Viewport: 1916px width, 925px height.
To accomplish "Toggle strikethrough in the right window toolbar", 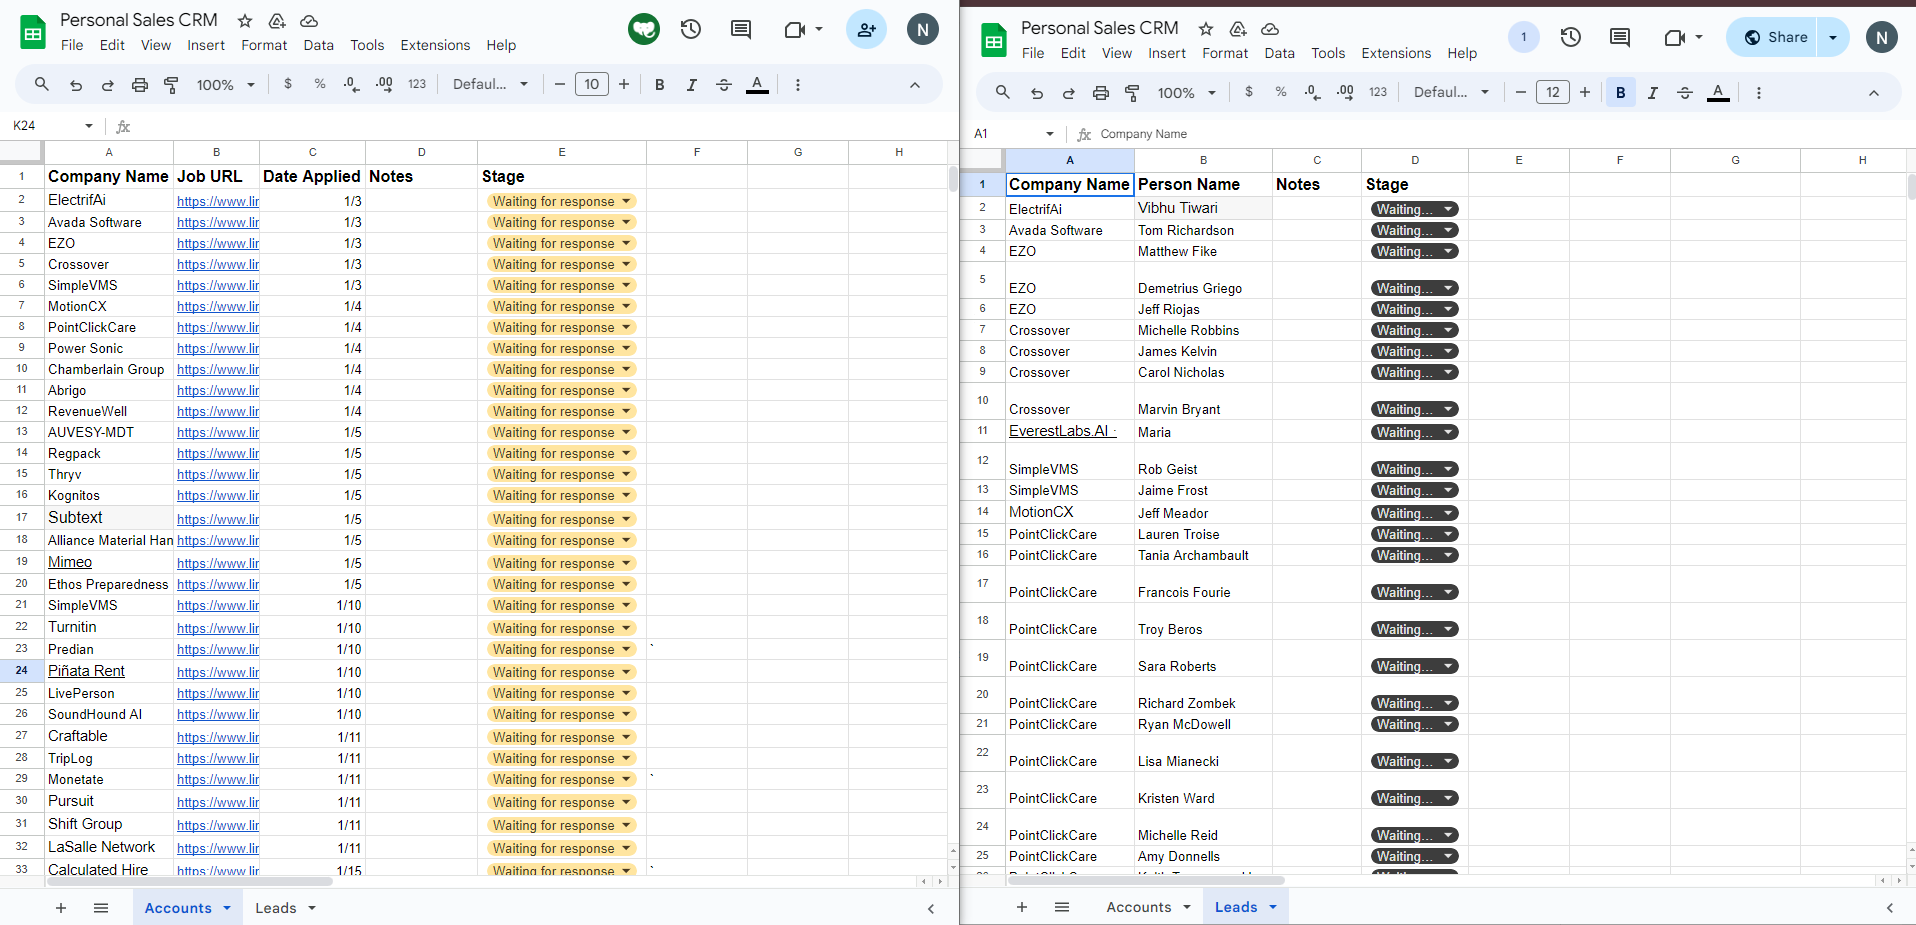I will [x=1685, y=93].
